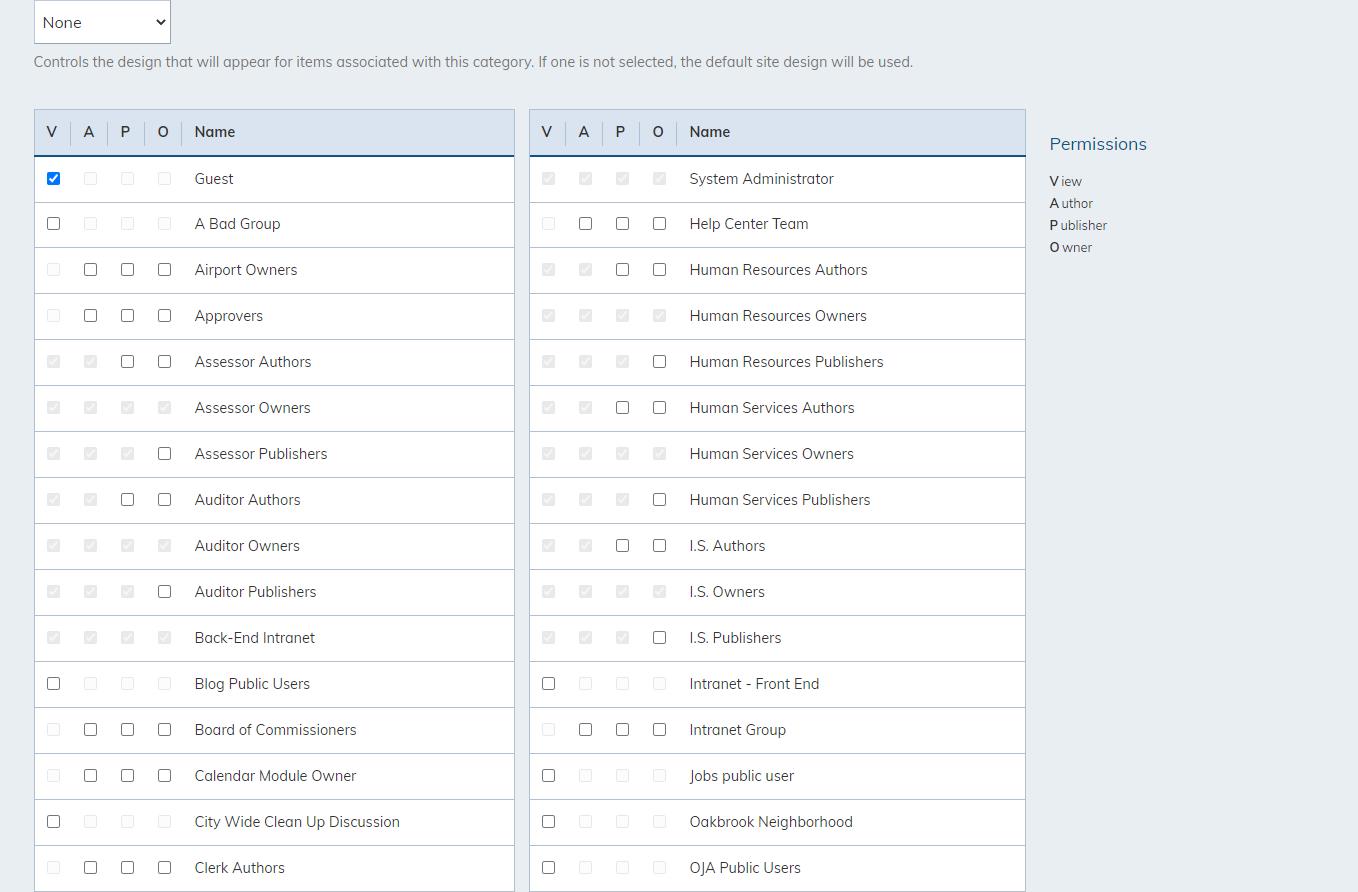Enable Owner for Human Resources Authors
Image resolution: width=1358 pixels, height=892 pixels.
point(660,270)
